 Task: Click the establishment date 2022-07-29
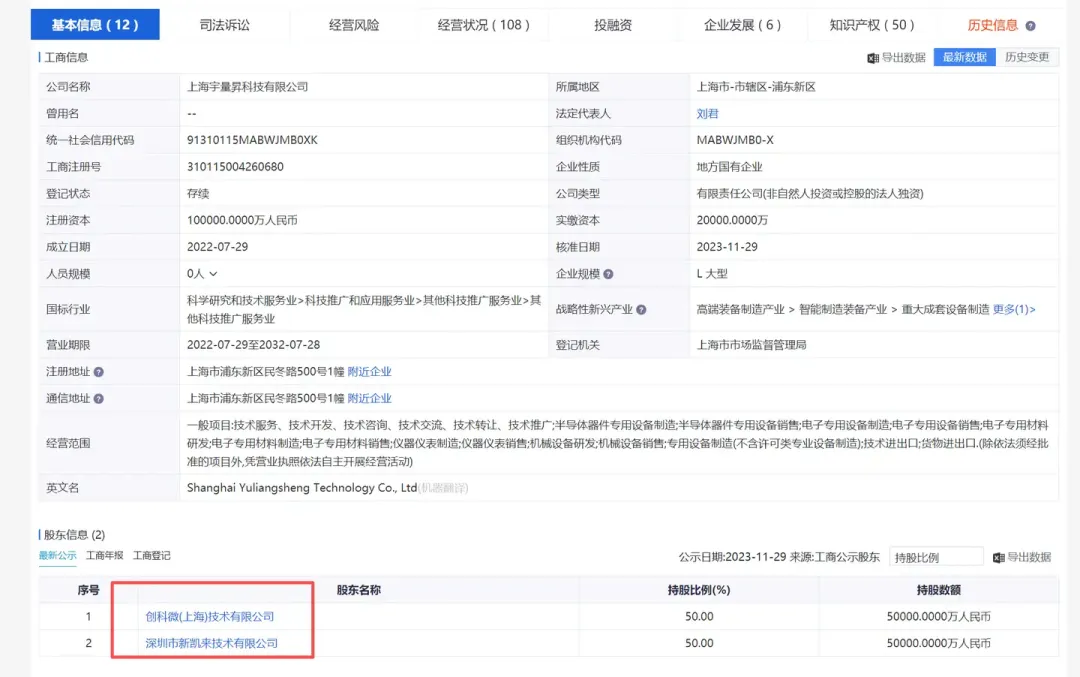(217, 247)
